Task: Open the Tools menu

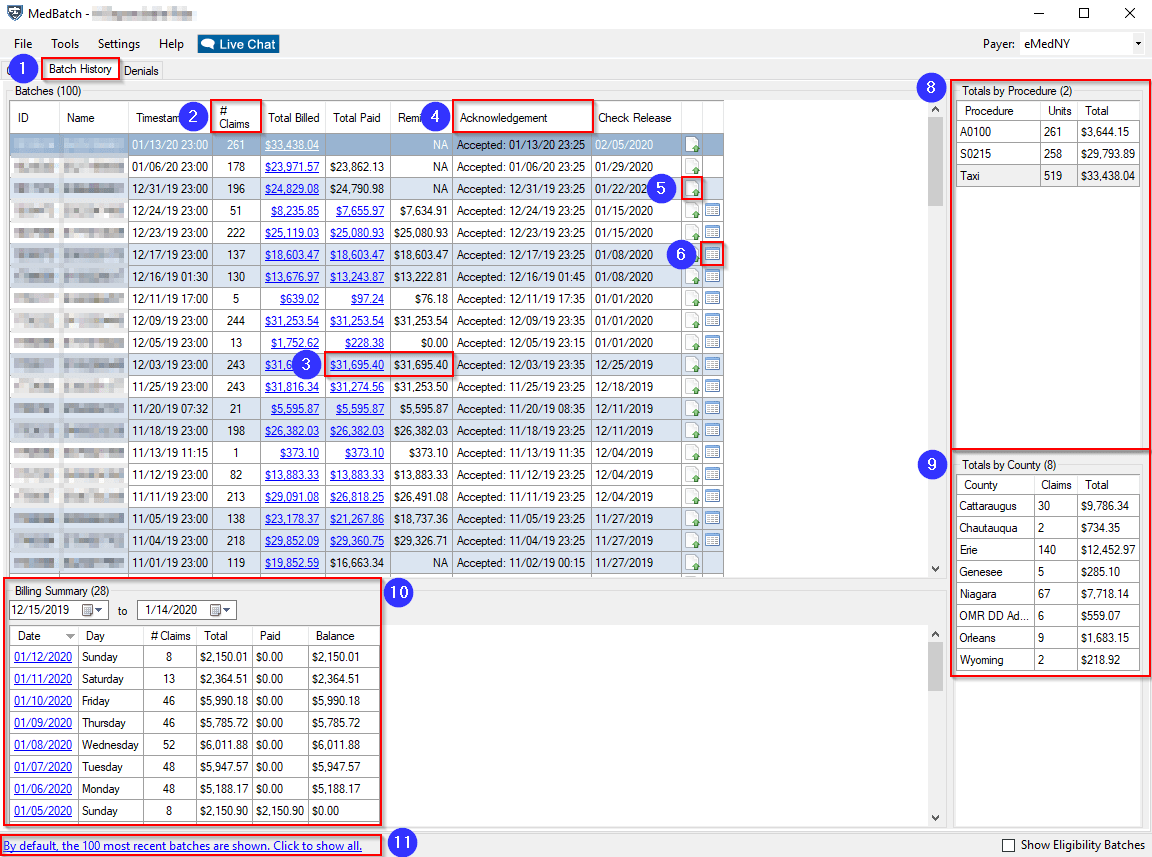Action: pyautogui.click(x=64, y=43)
